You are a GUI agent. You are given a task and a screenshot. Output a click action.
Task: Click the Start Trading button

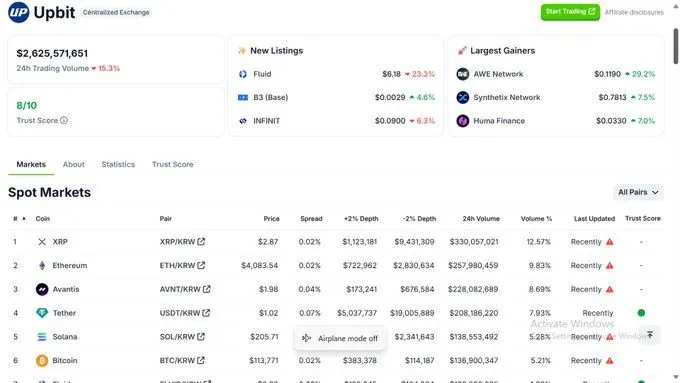click(x=570, y=12)
